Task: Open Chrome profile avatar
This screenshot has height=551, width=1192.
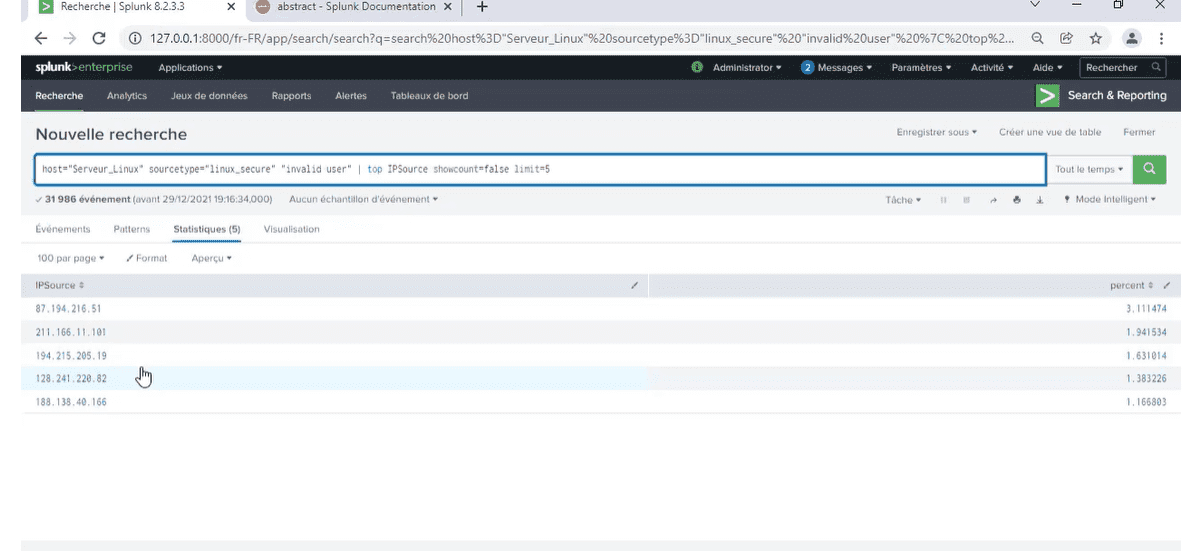Action: click(1132, 38)
